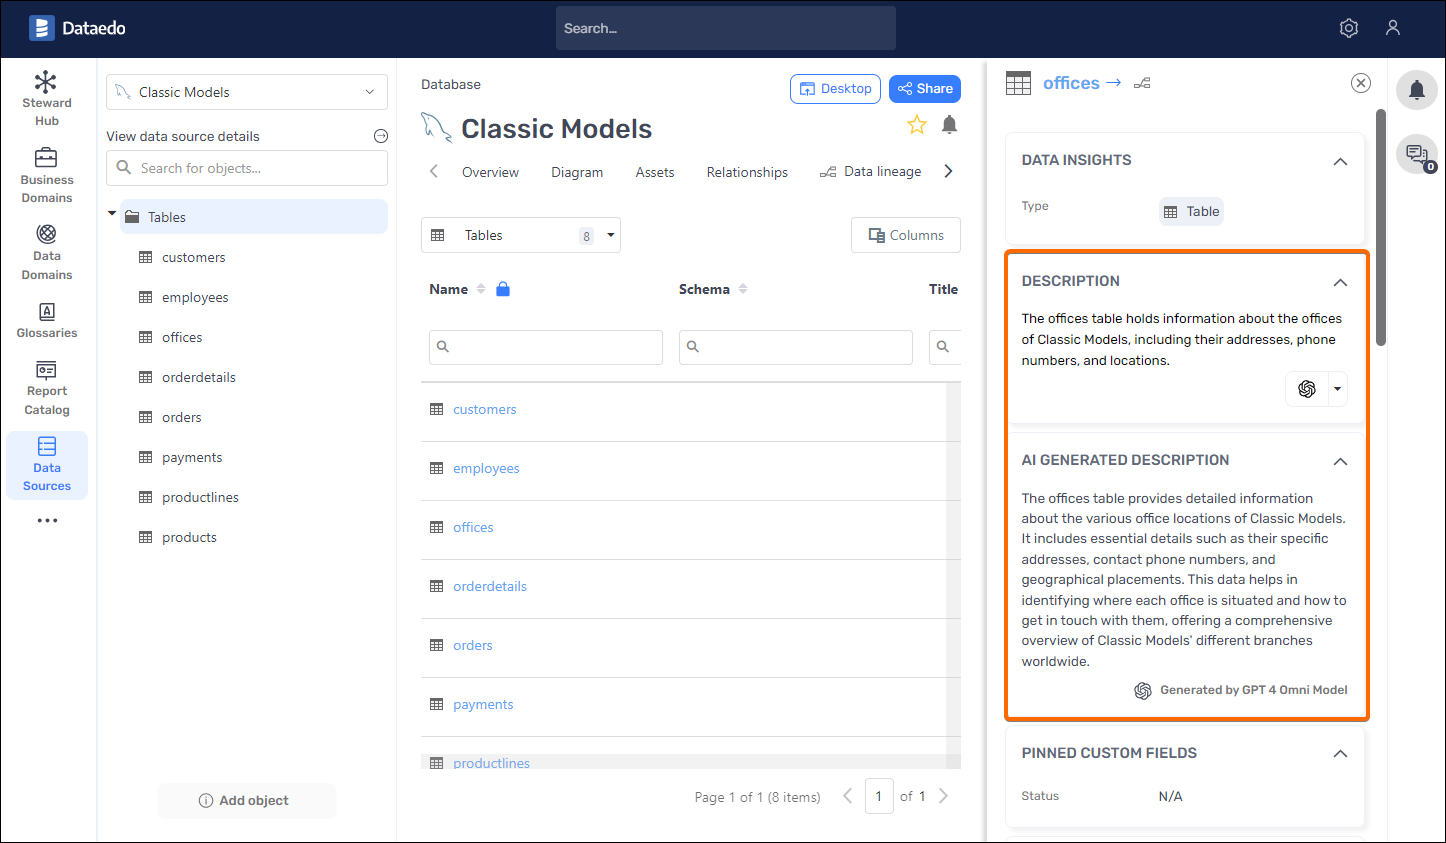The image size is (1446, 843).
Task: Click the top Search field
Action: pyautogui.click(x=726, y=28)
